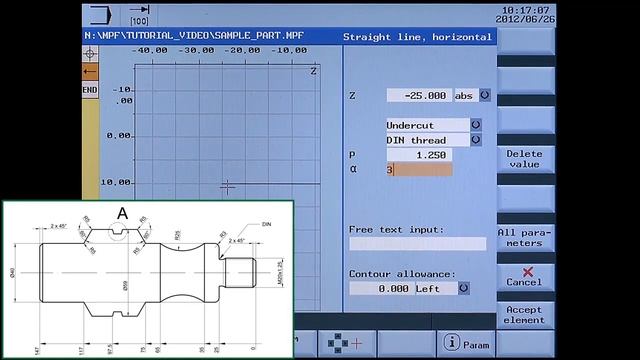640x360 pixels.
Task: Click the Straight line, horizontal title
Action: [x=417, y=37]
